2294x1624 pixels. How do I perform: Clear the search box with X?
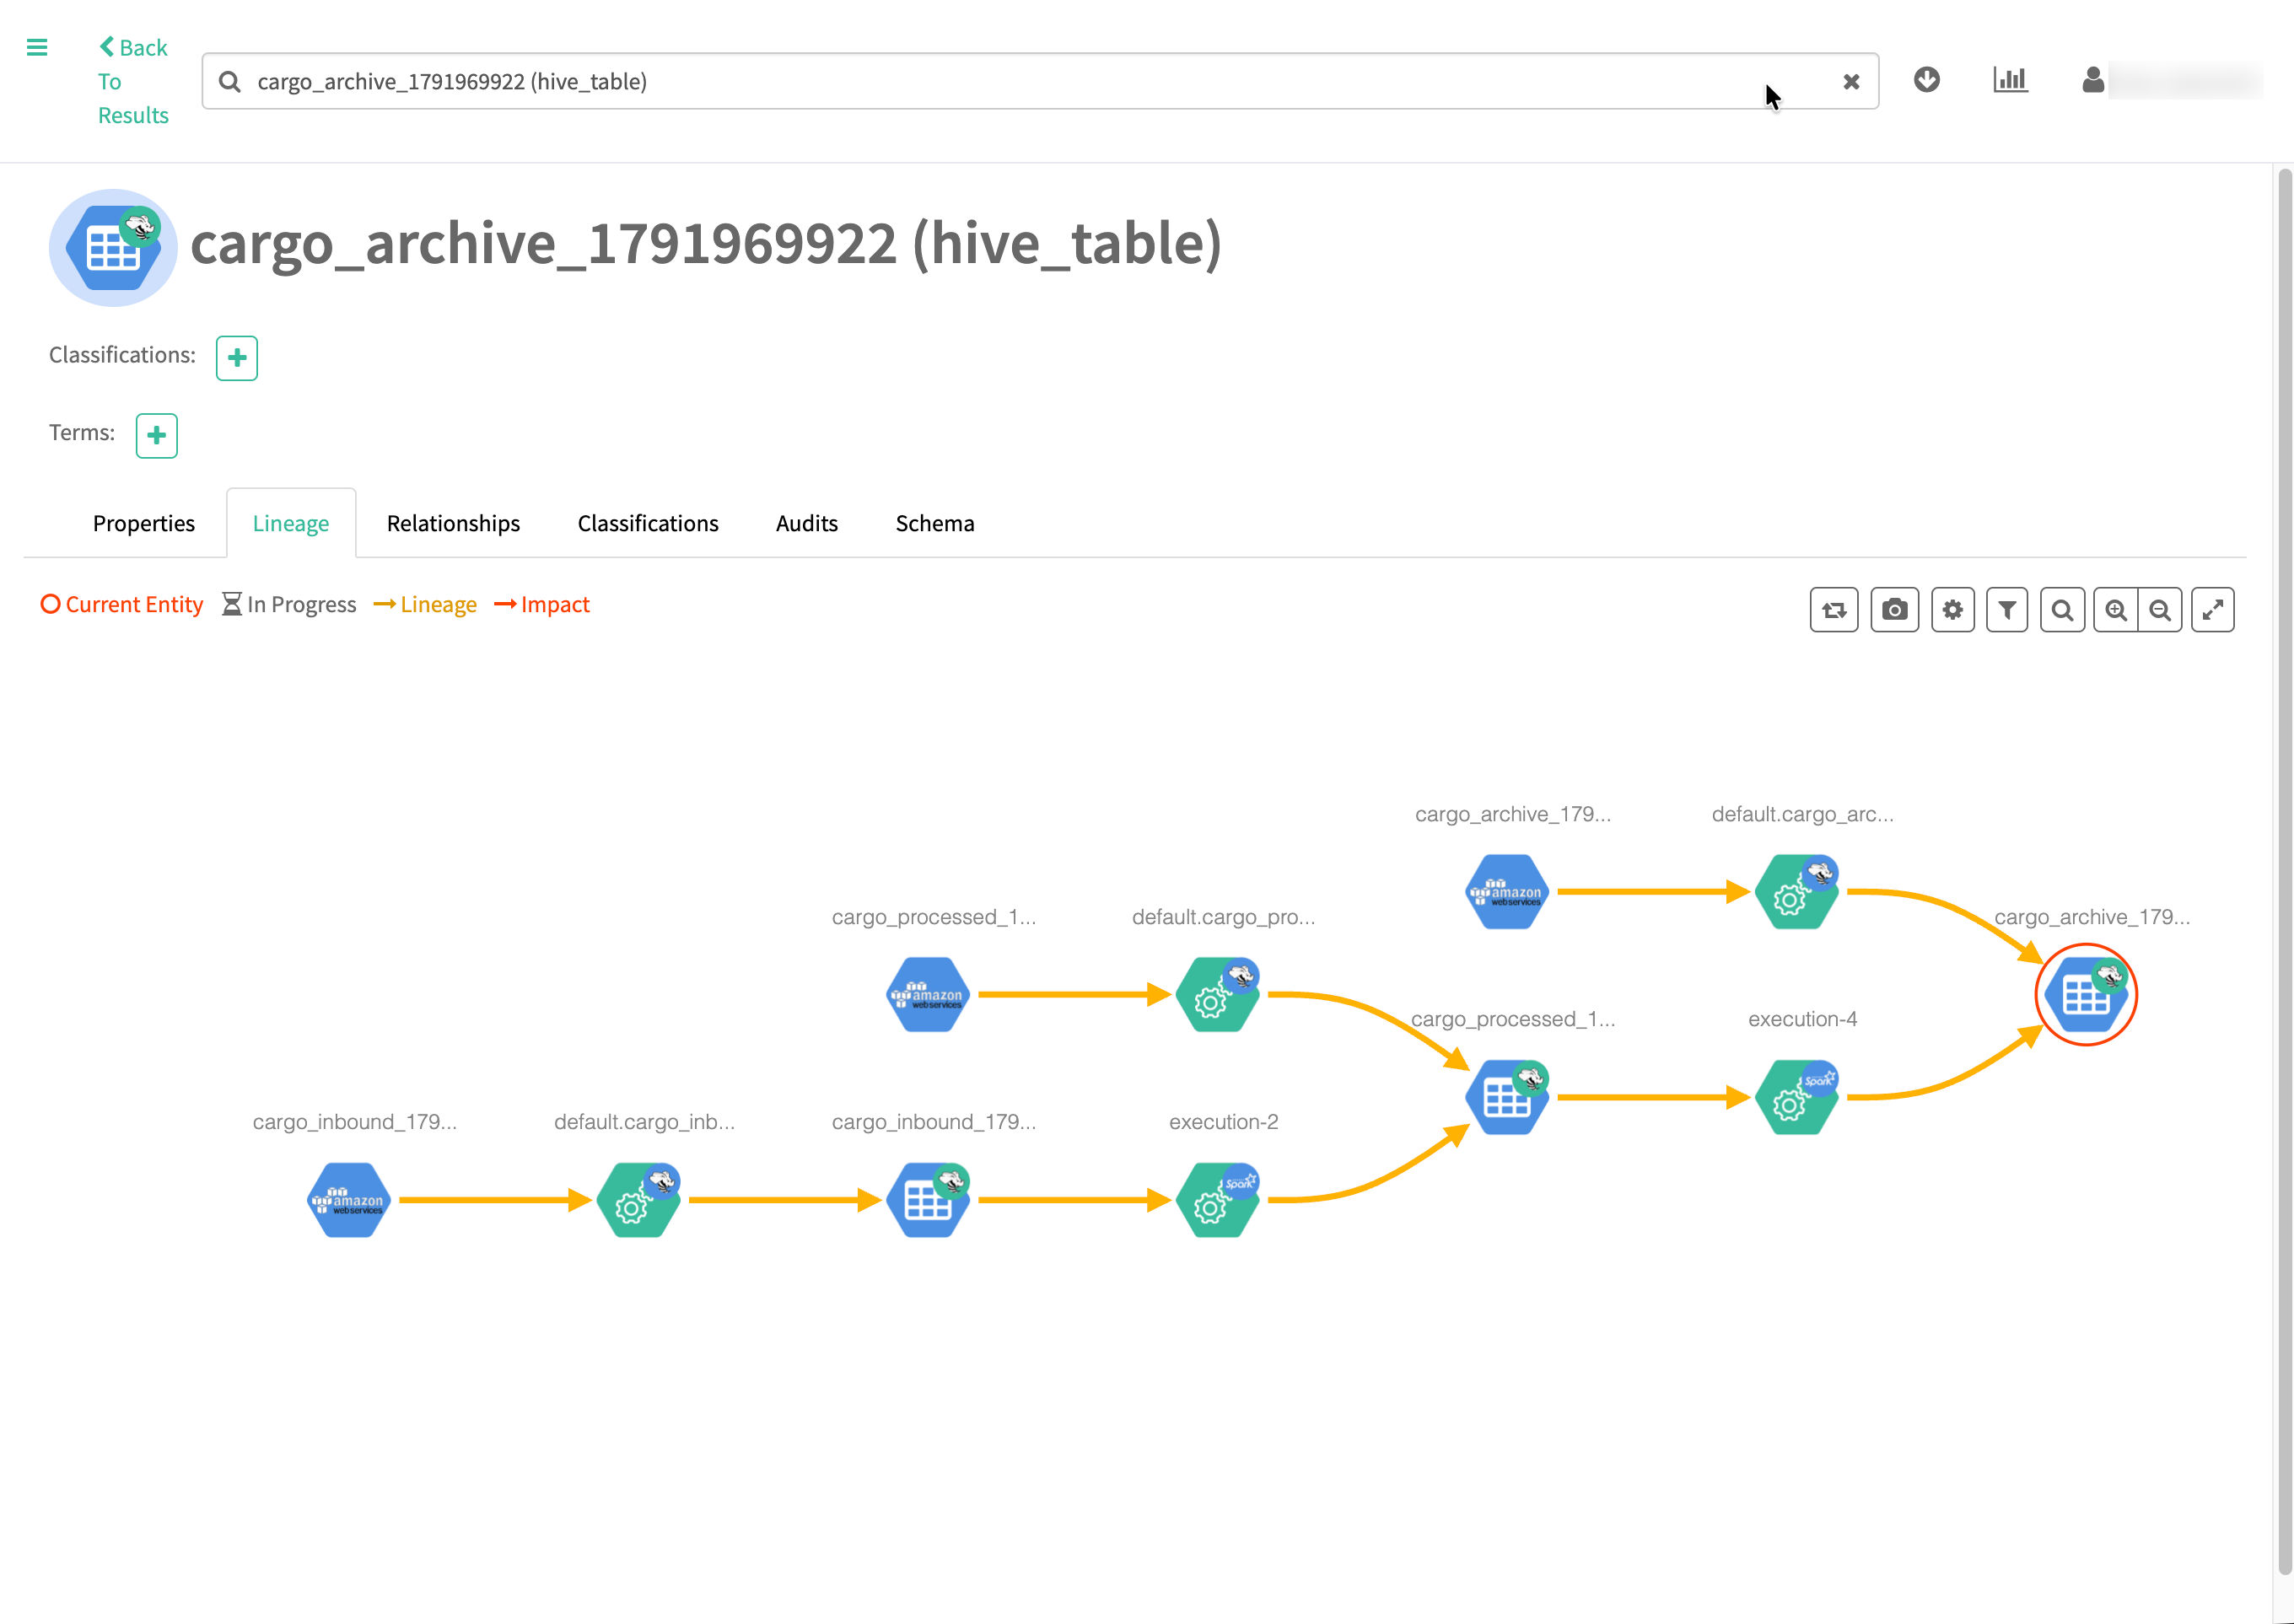tap(1851, 82)
